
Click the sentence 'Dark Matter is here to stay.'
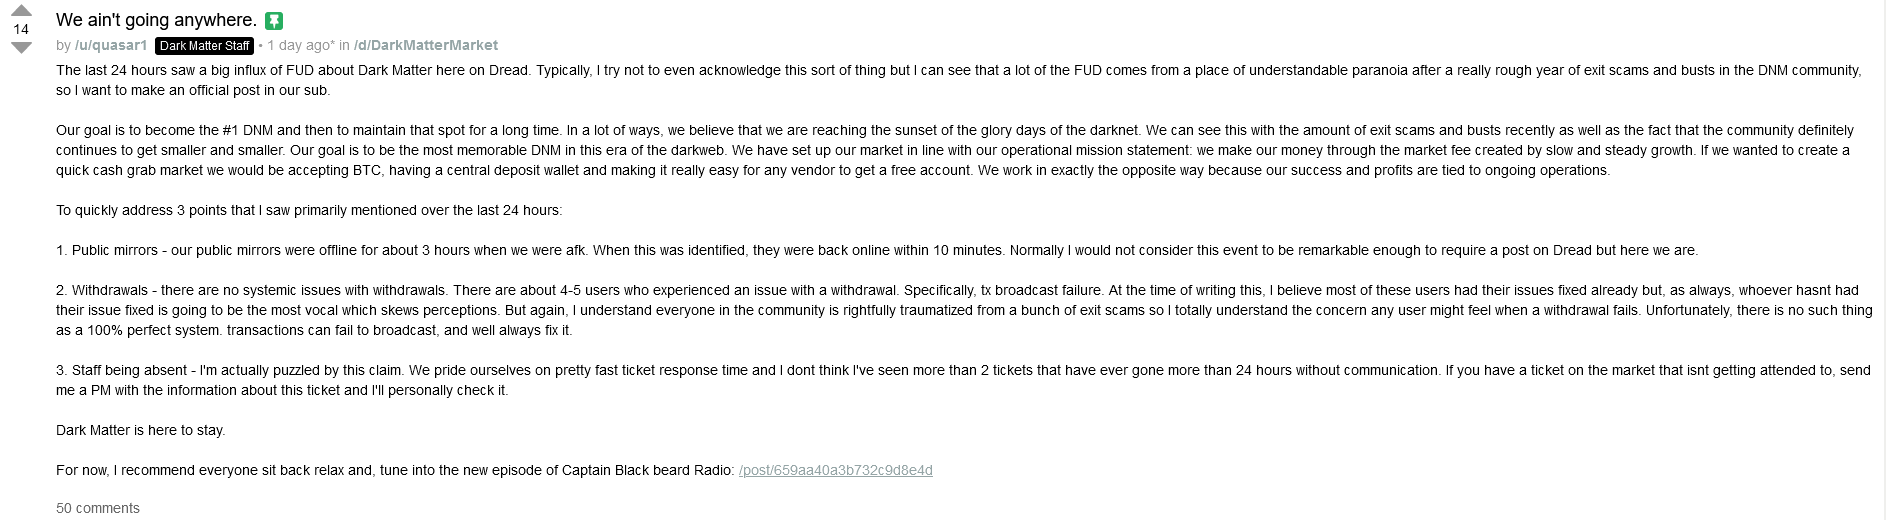(141, 430)
